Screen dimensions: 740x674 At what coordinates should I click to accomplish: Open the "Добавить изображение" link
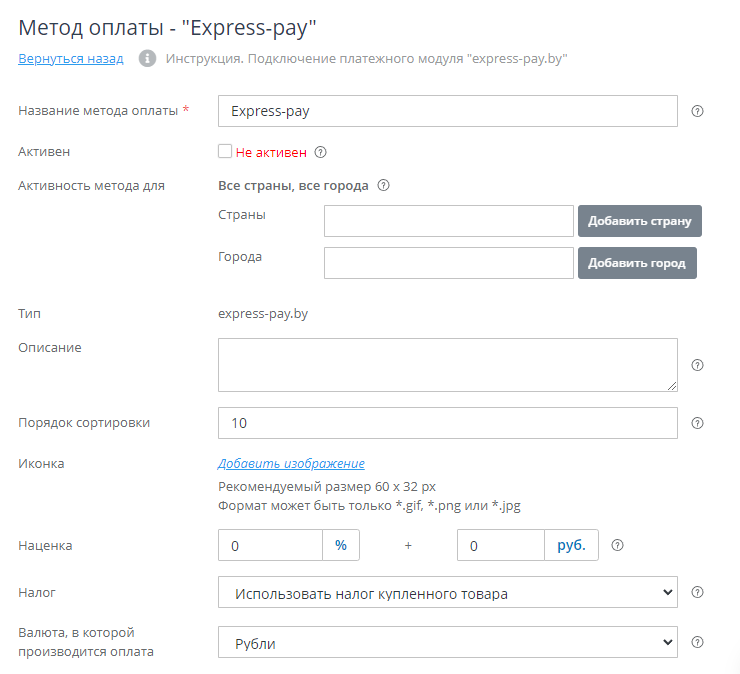[x=291, y=463]
